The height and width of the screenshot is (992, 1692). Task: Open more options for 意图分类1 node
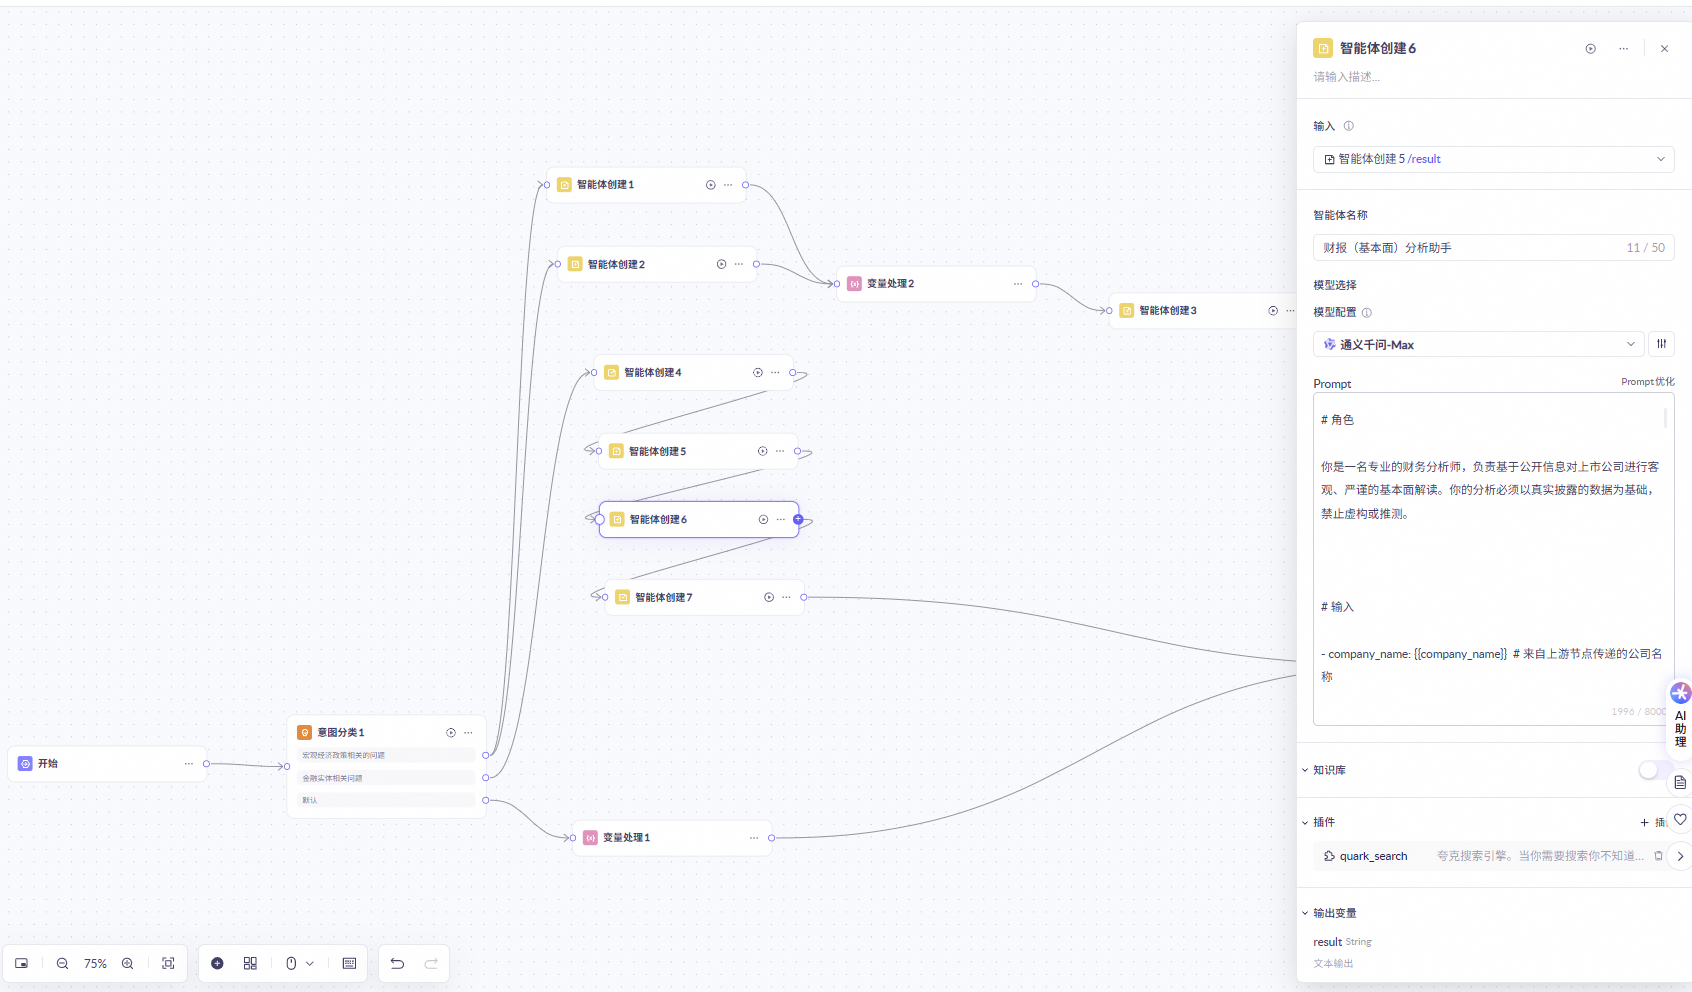click(x=468, y=733)
